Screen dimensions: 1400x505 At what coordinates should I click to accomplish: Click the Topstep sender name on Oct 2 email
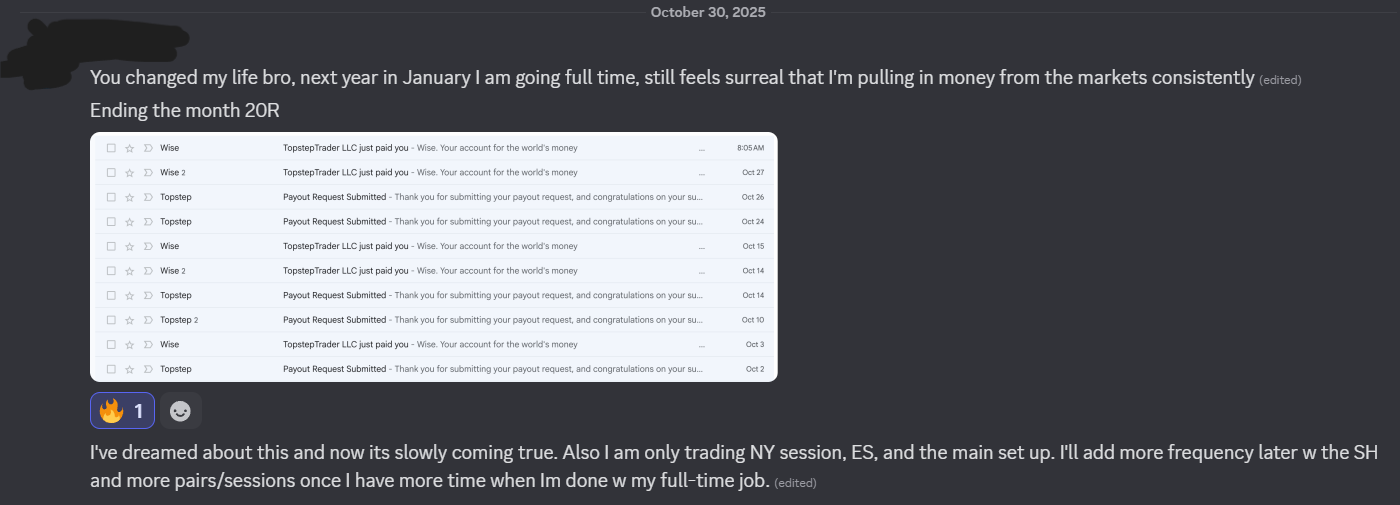click(176, 369)
